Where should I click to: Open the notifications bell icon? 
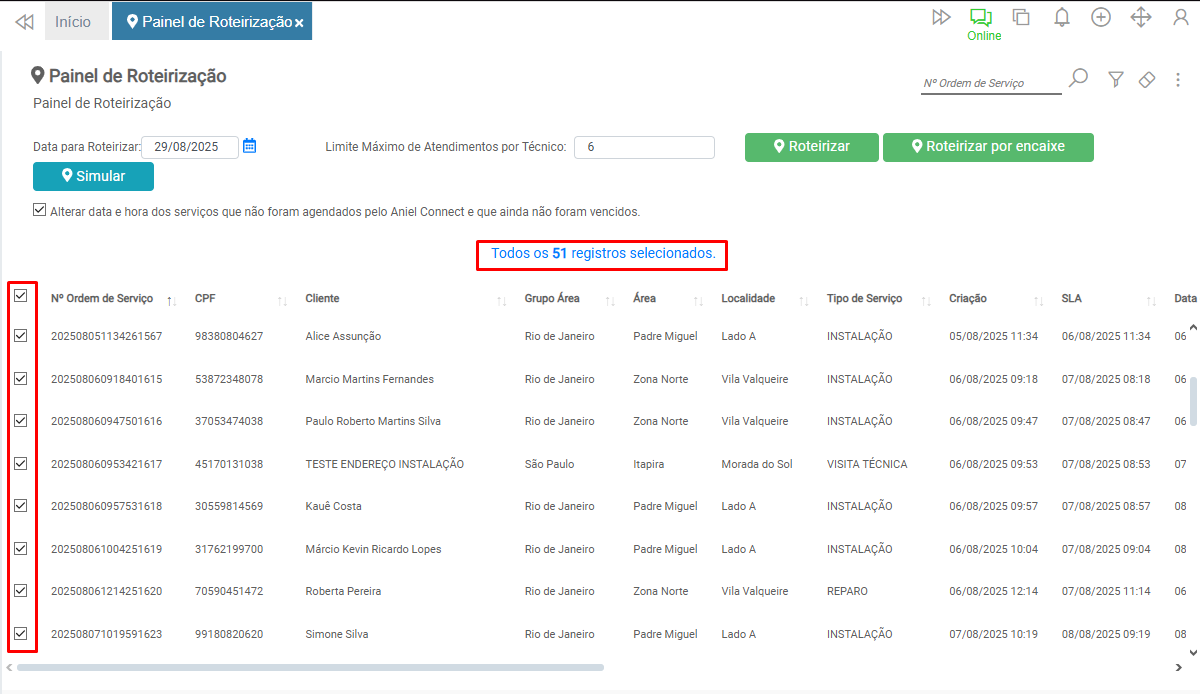coord(1062,17)
